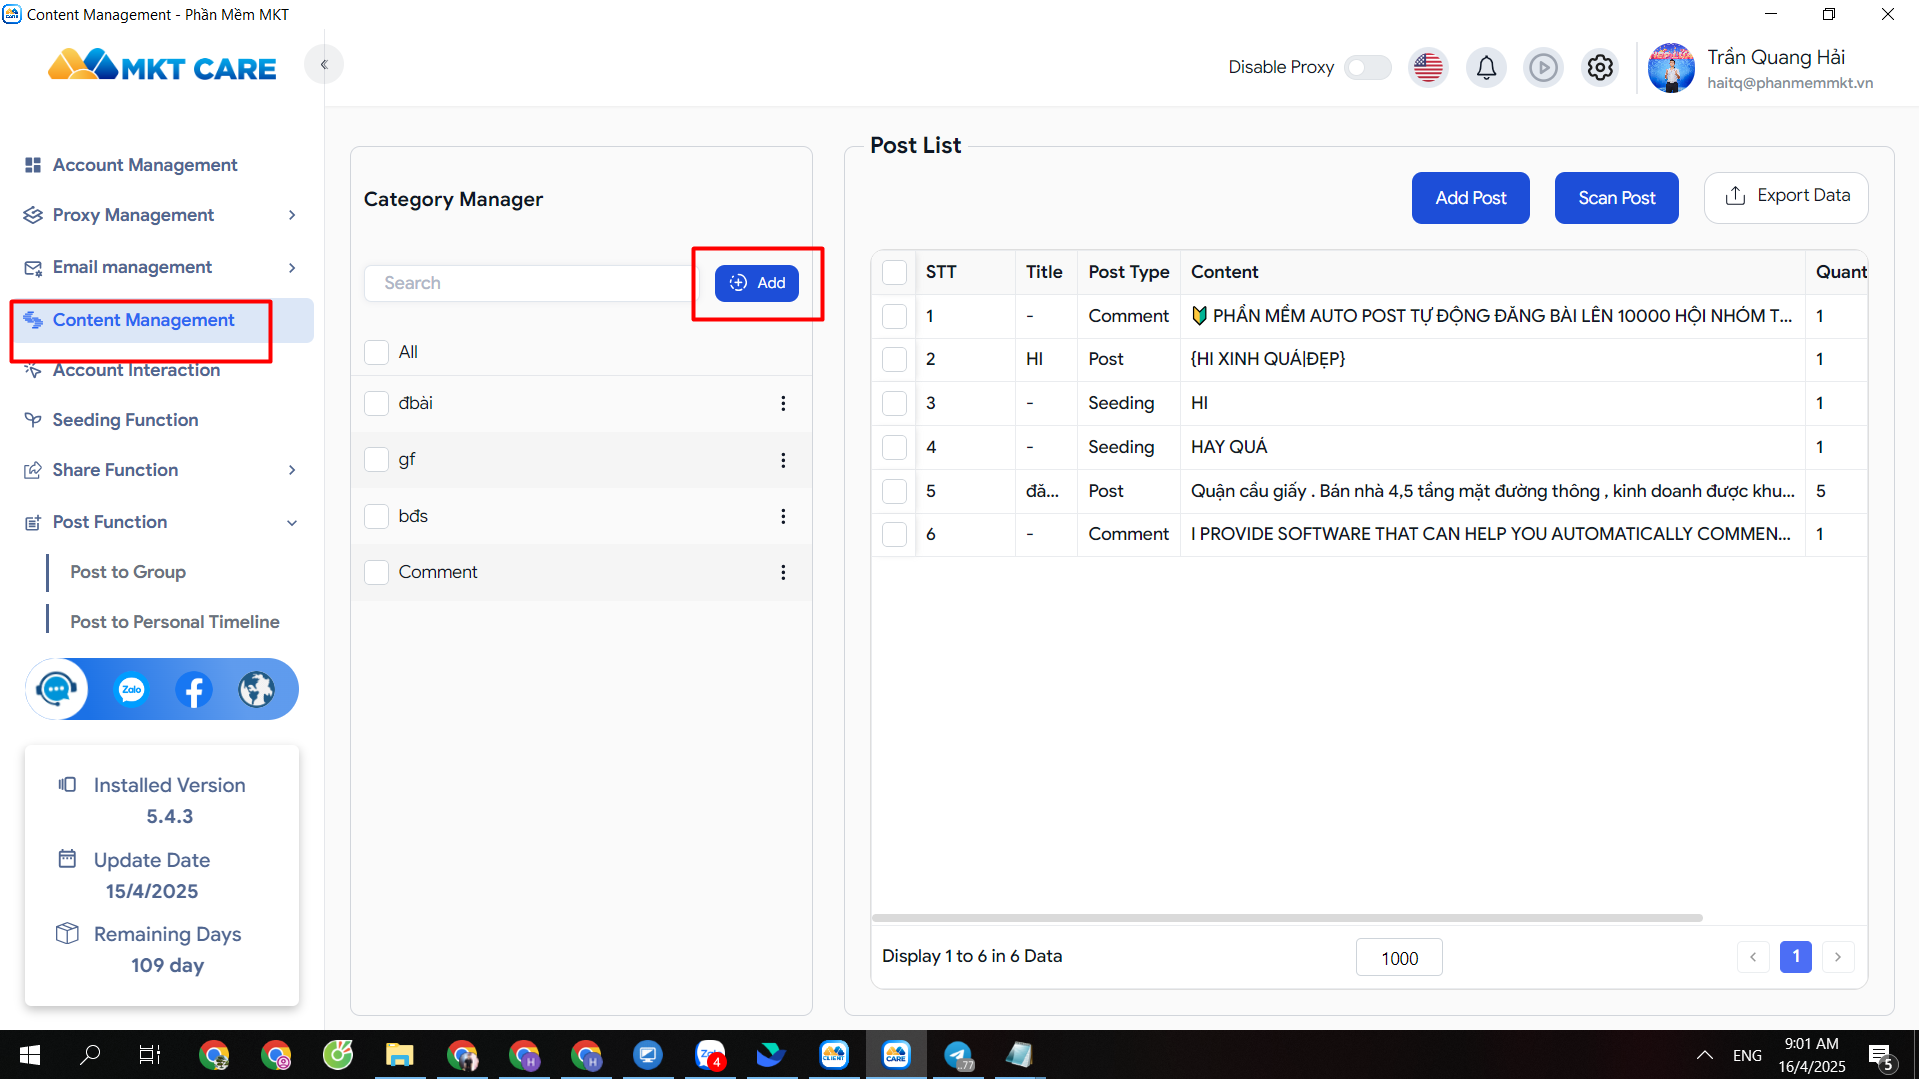Open Account Management section
Viewport: 1919px width, 1079px height.
pos(145,165)
